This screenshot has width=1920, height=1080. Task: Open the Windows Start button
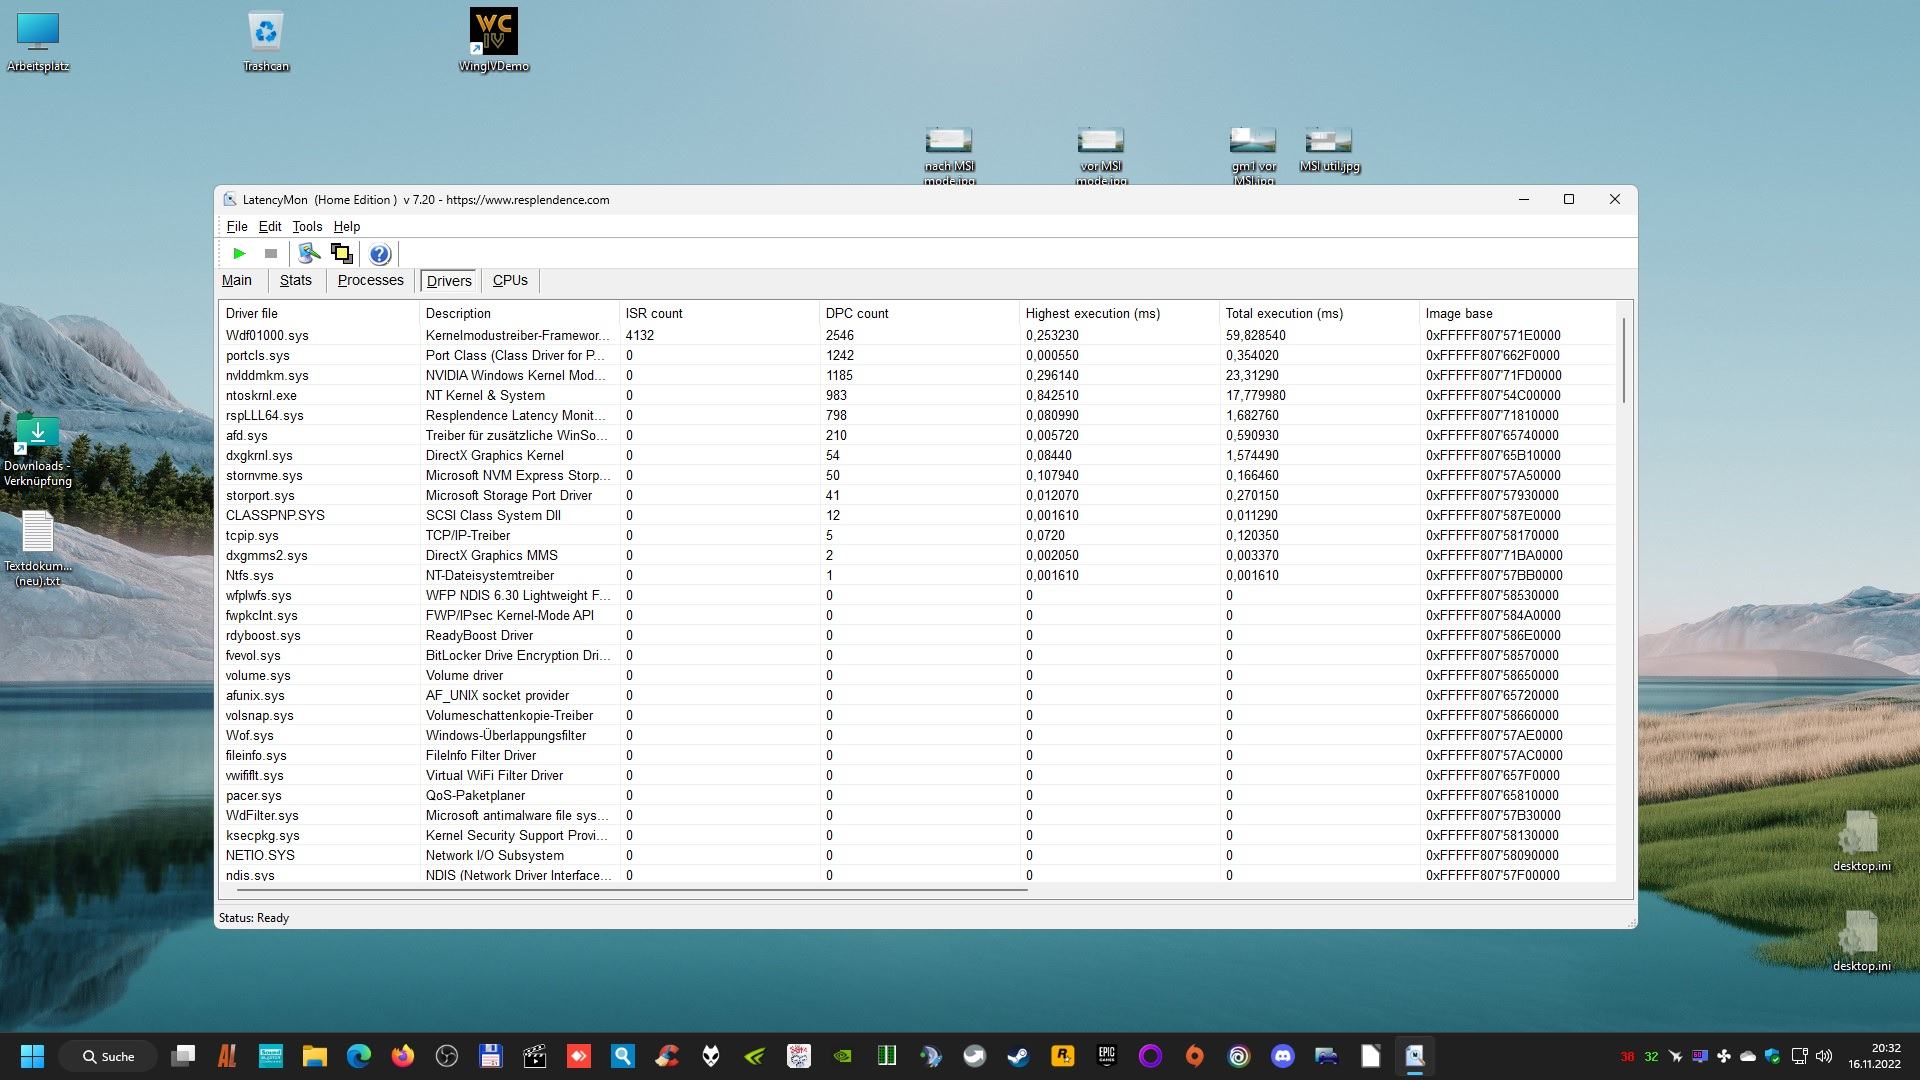click(32, 1056)
